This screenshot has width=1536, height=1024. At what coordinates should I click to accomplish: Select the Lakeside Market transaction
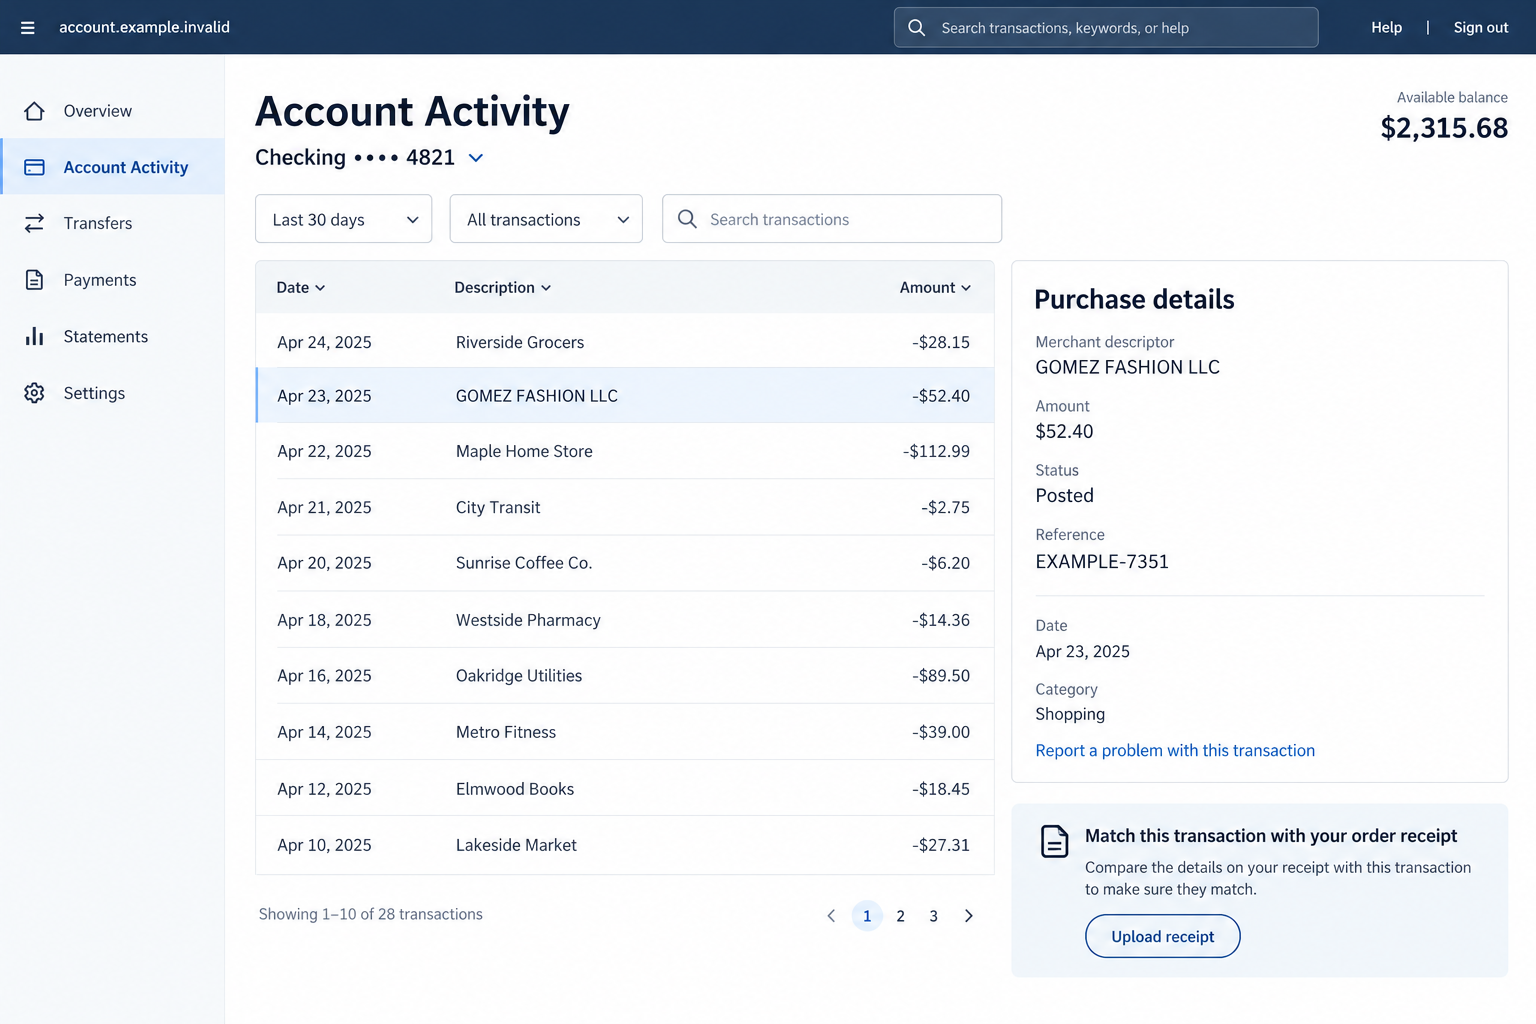click(x=625, y=845)
